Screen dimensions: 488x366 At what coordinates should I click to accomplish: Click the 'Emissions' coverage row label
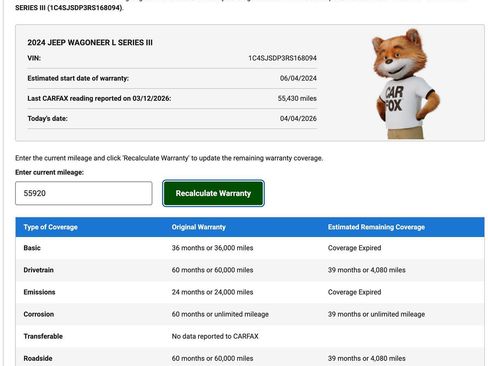click(39, 292)
